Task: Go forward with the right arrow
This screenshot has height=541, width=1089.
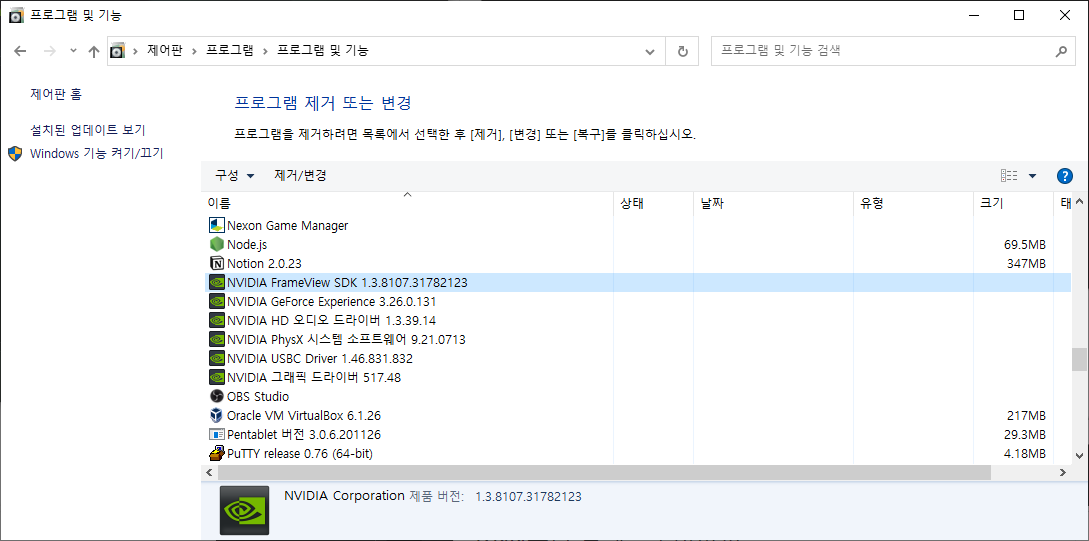Action: point(49,51)
